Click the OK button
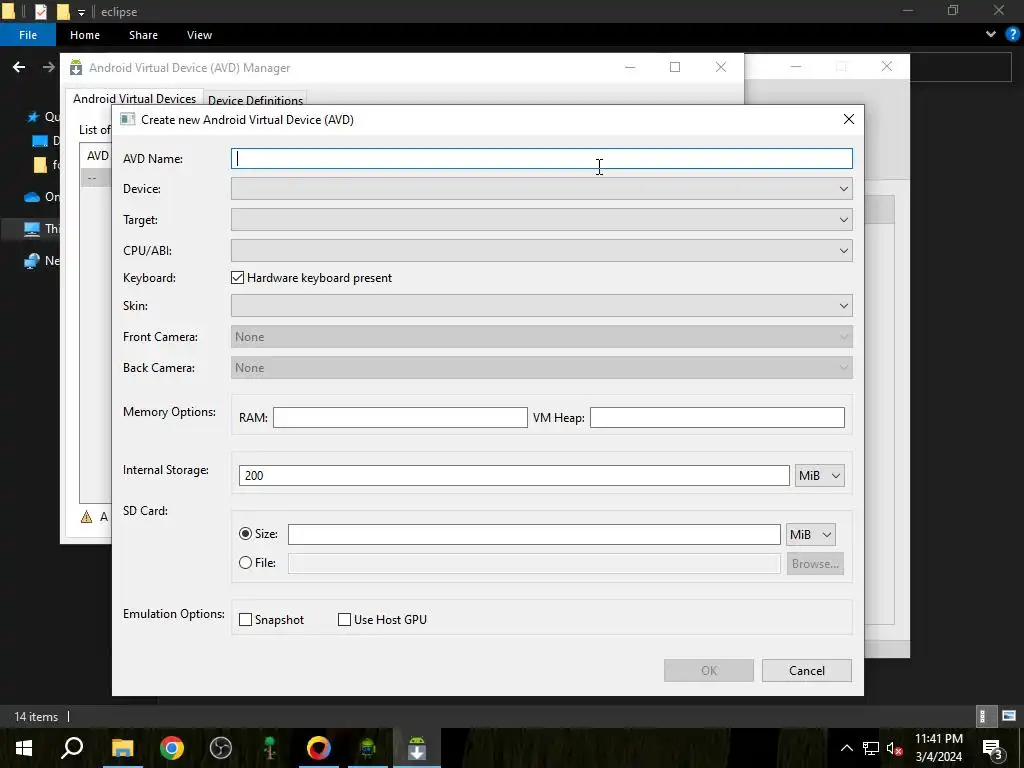The height and width of the screenshot is (768, 1024). tap(709, 671)
